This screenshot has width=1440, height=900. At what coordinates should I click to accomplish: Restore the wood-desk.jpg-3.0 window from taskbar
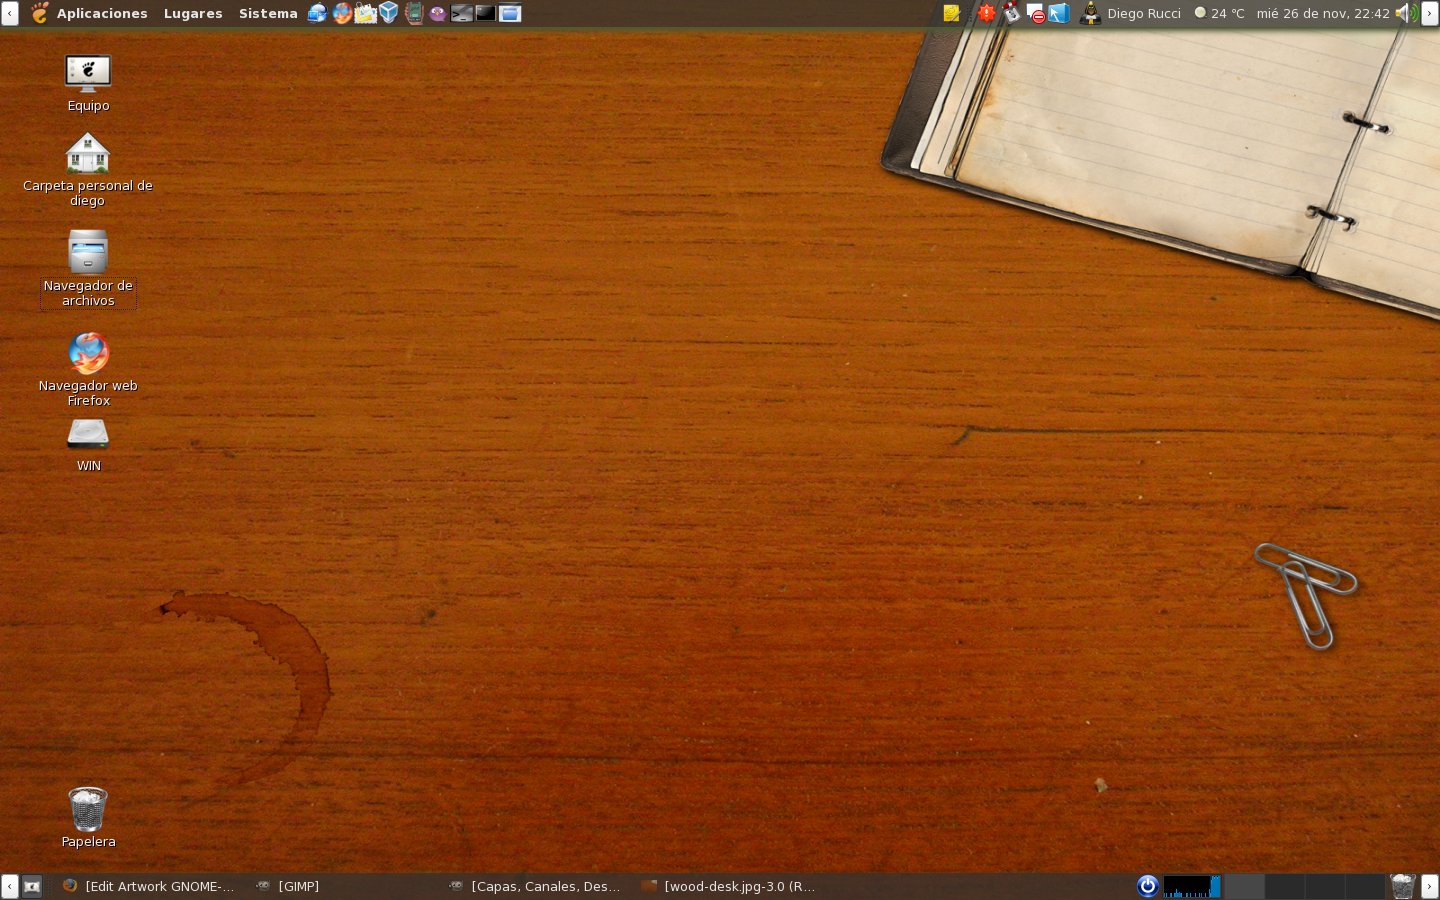coord(729,886)
